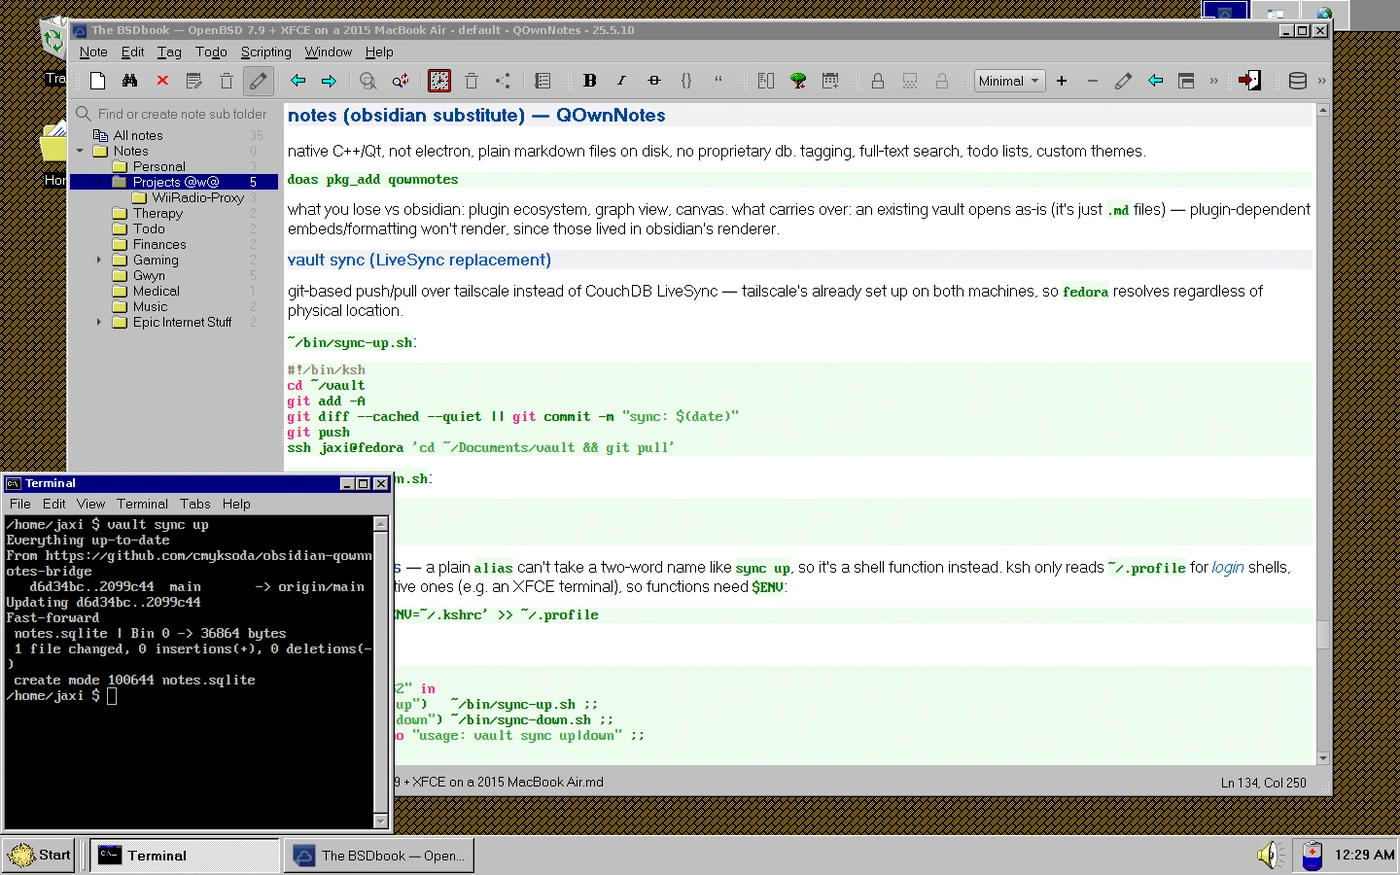1400x875 pixels.
Task: Switch to Terminal from the taskbar
Action: (184, 855)
